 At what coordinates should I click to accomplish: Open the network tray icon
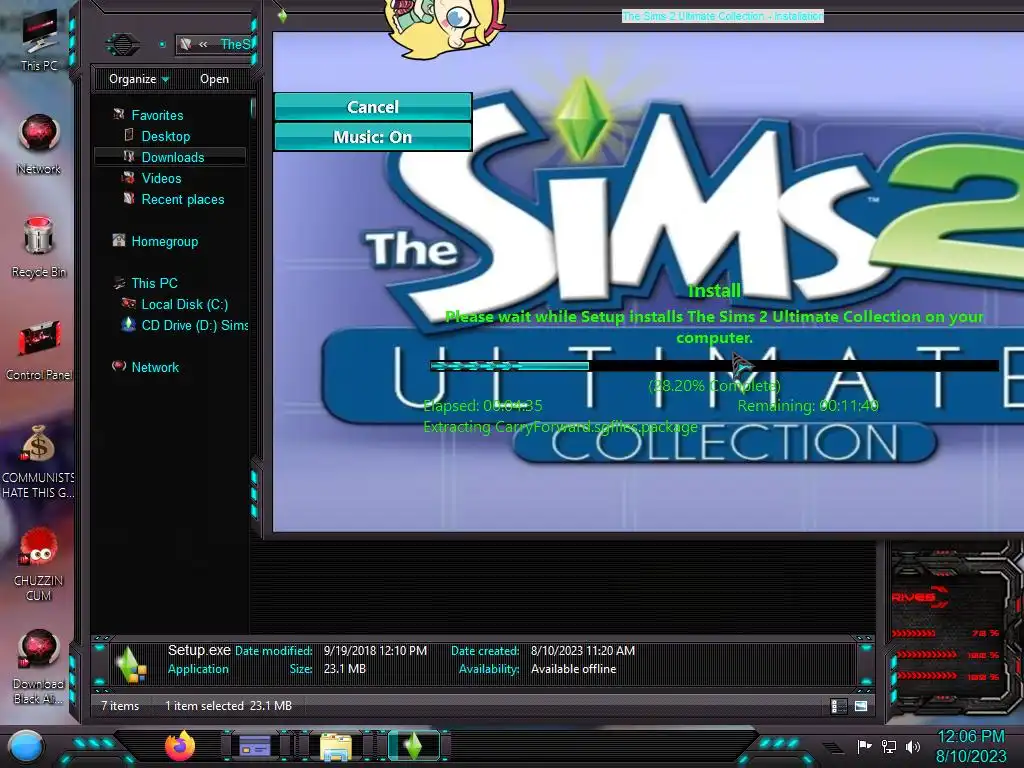(x=889, y=746)
